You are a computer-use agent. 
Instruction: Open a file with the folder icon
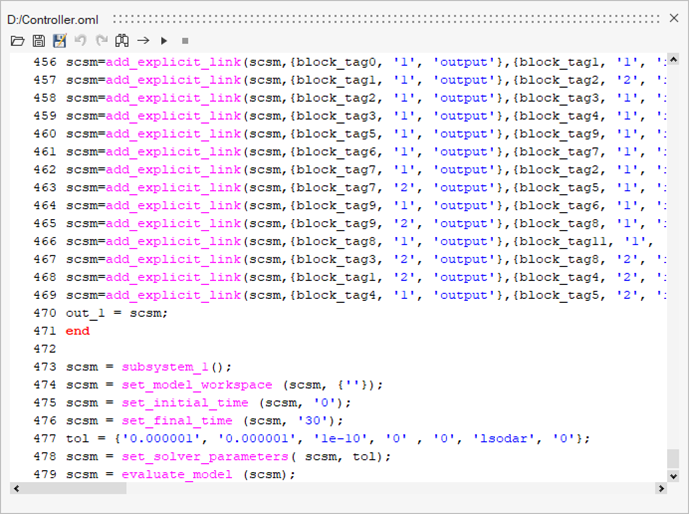point(17,41)
